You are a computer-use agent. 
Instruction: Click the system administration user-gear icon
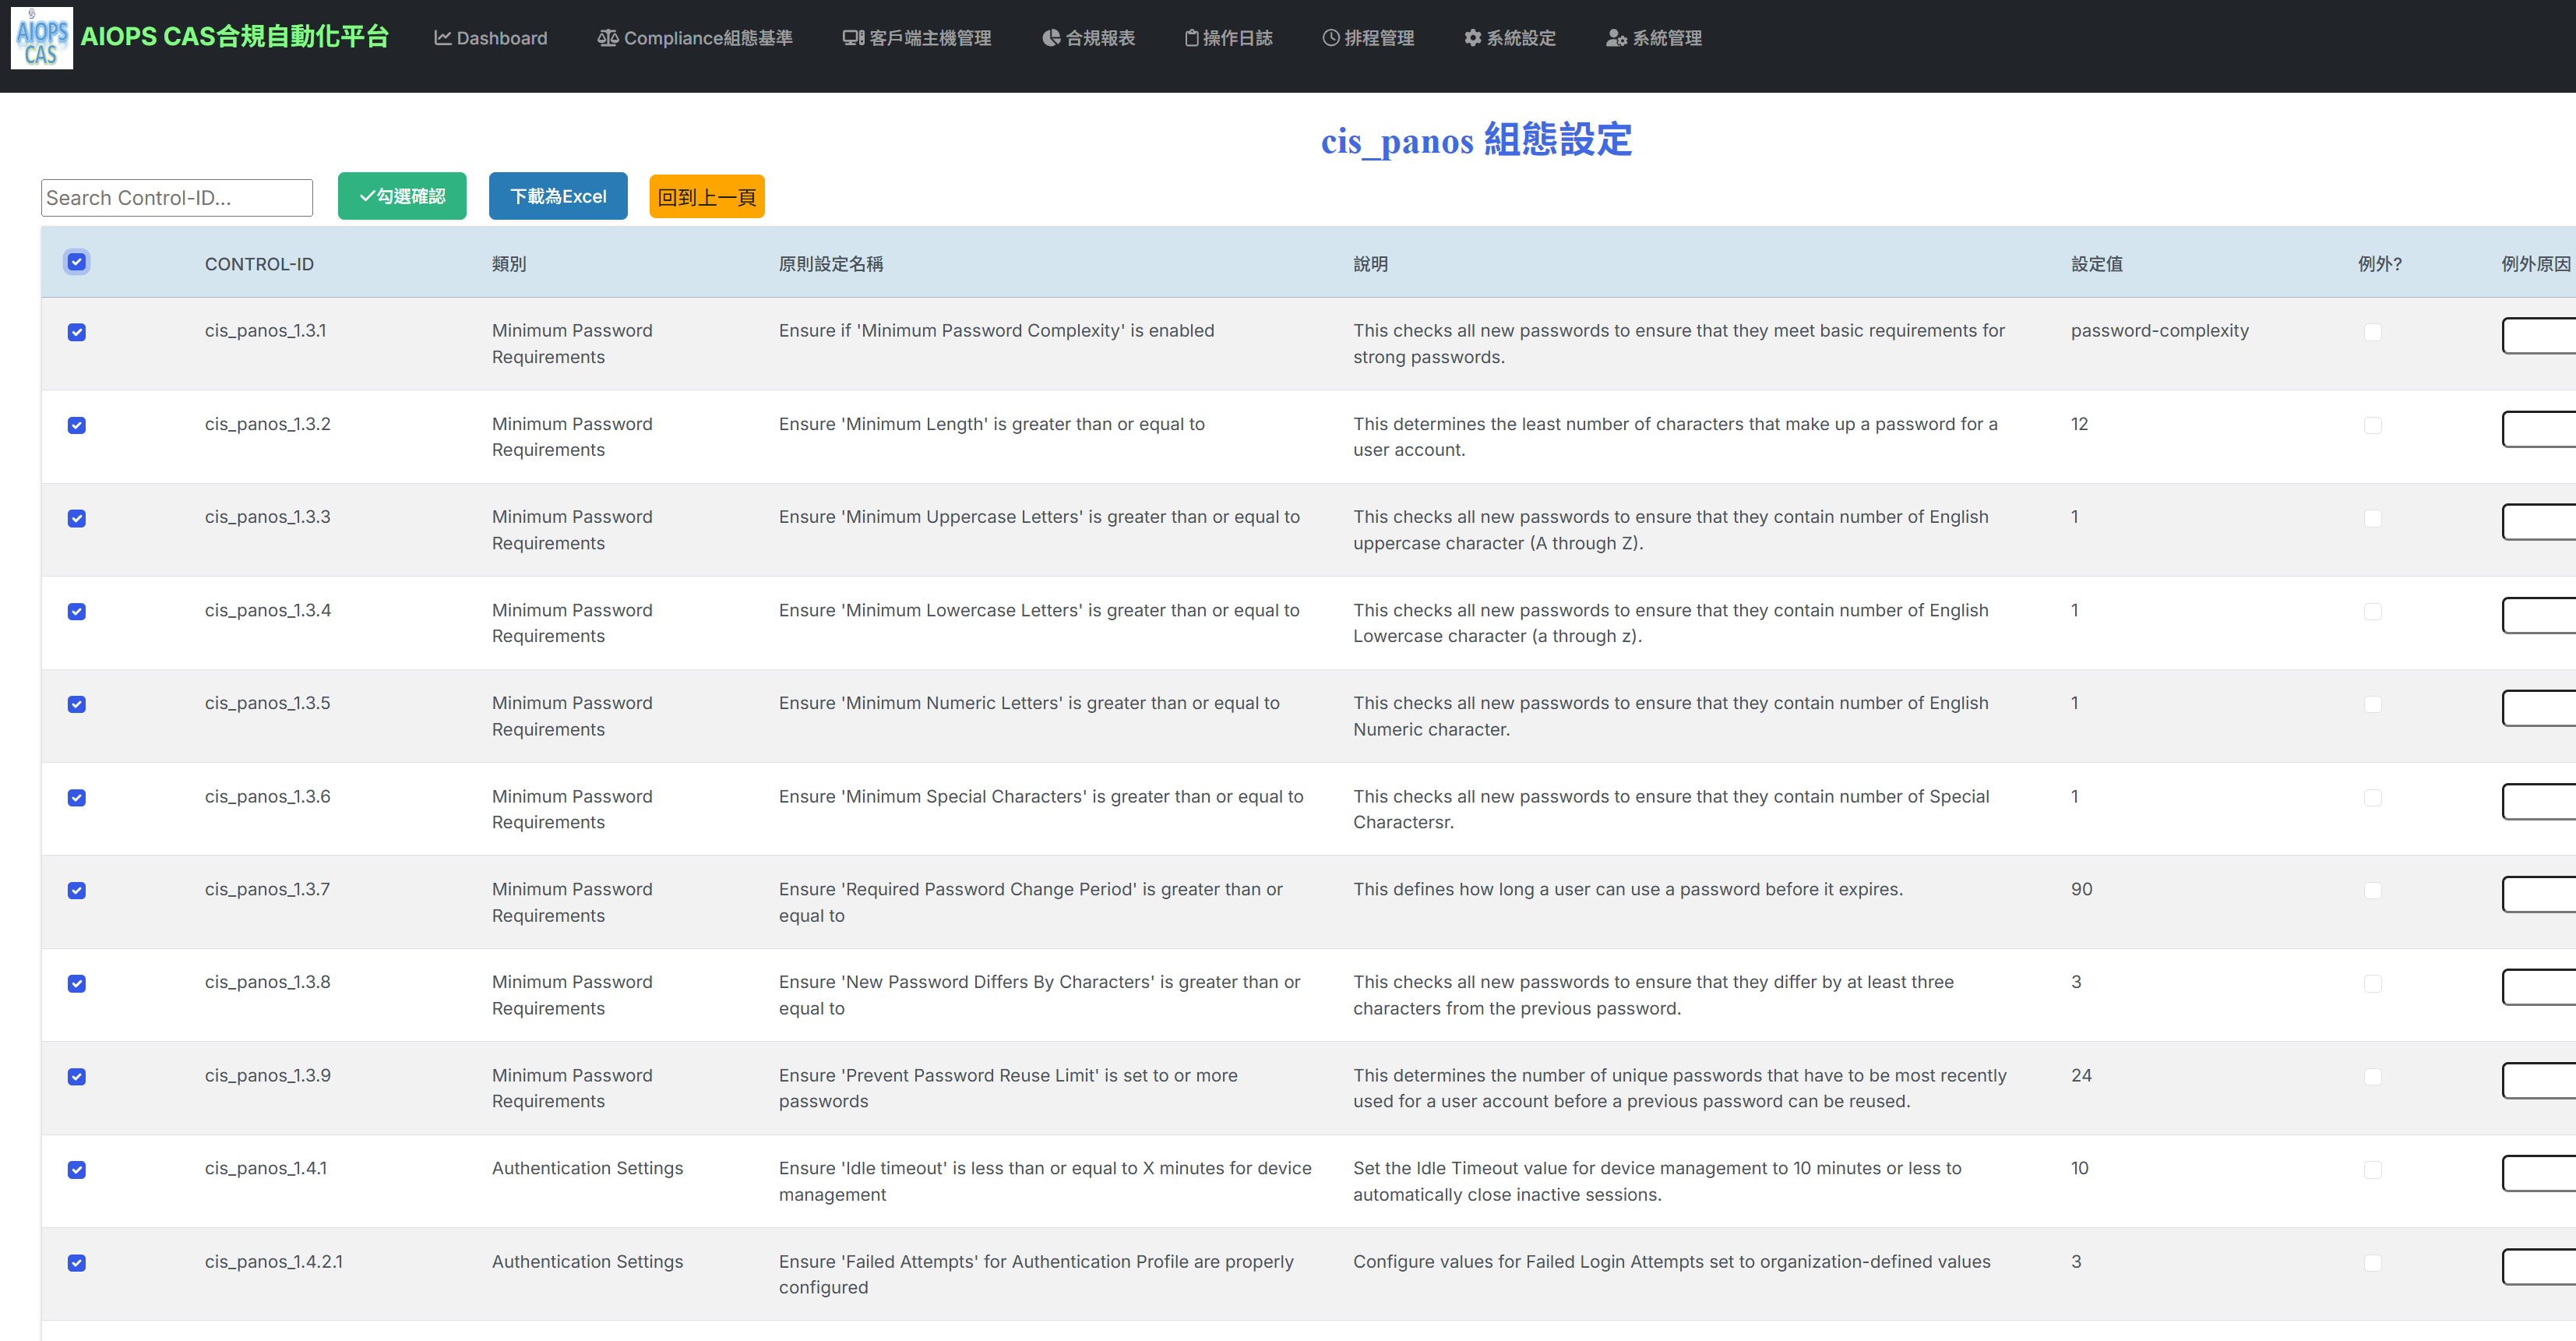pyautogui.click(x=1616, y=38)
